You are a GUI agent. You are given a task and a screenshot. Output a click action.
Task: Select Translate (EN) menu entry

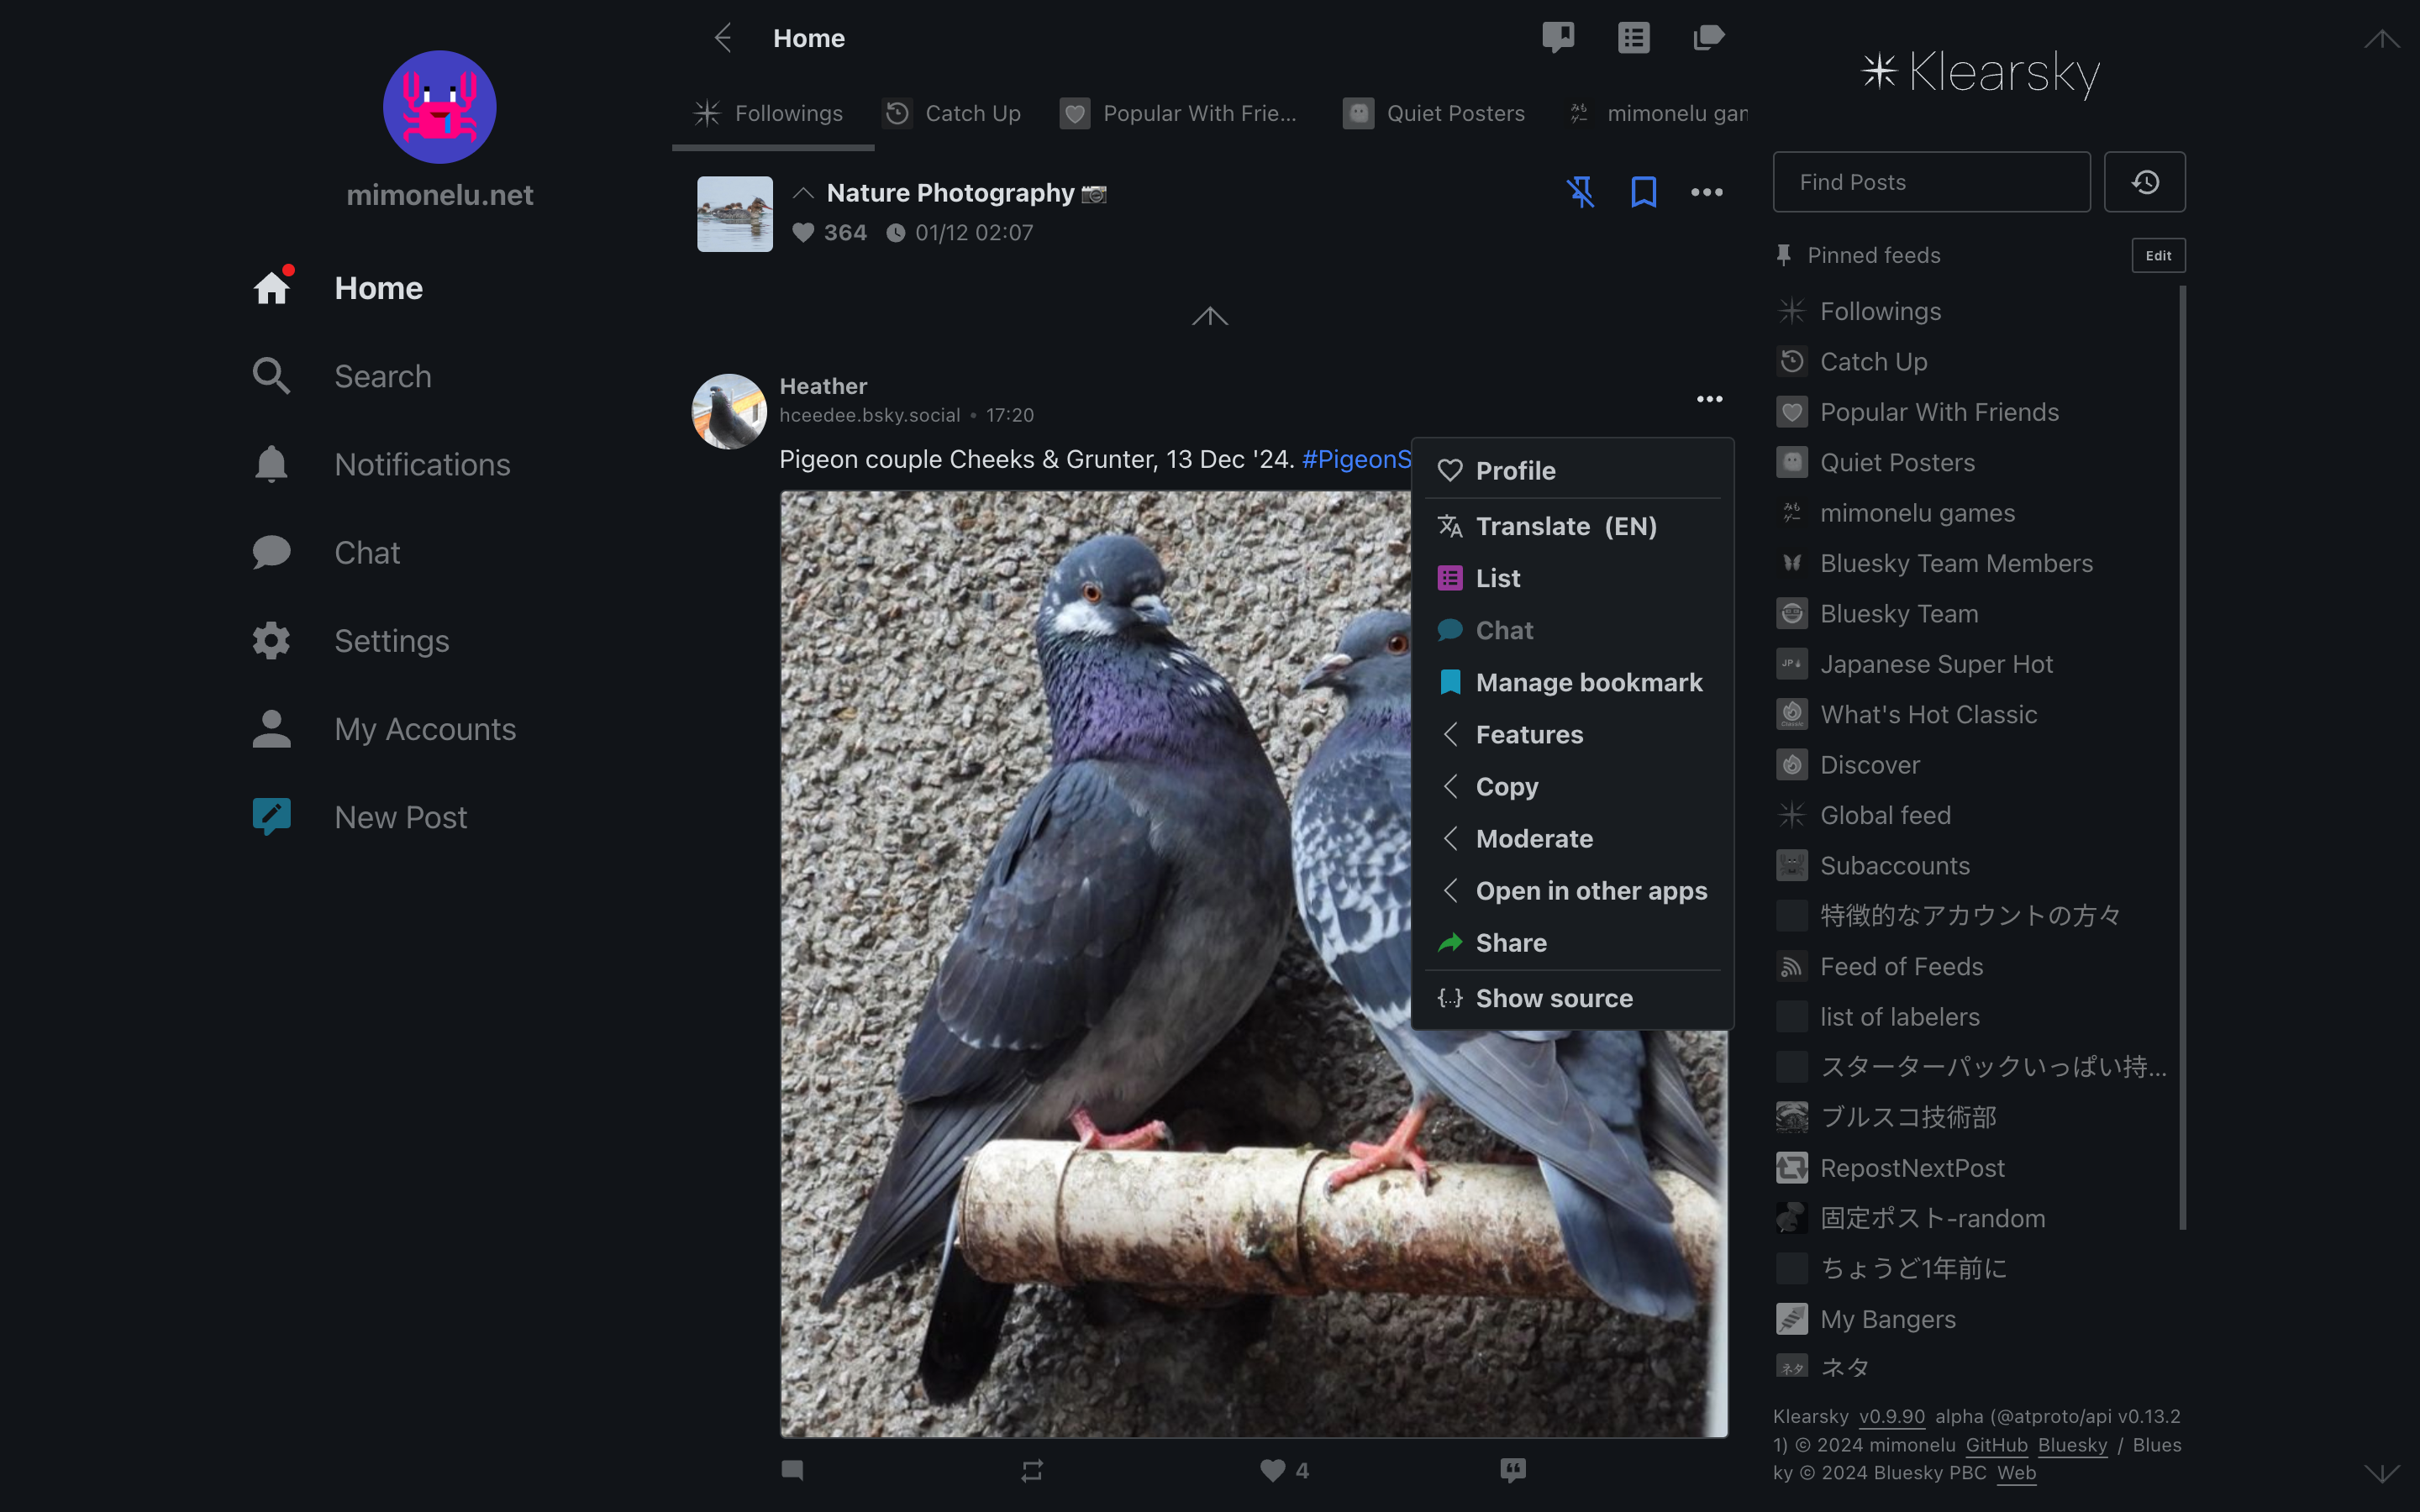point(1565,526)
